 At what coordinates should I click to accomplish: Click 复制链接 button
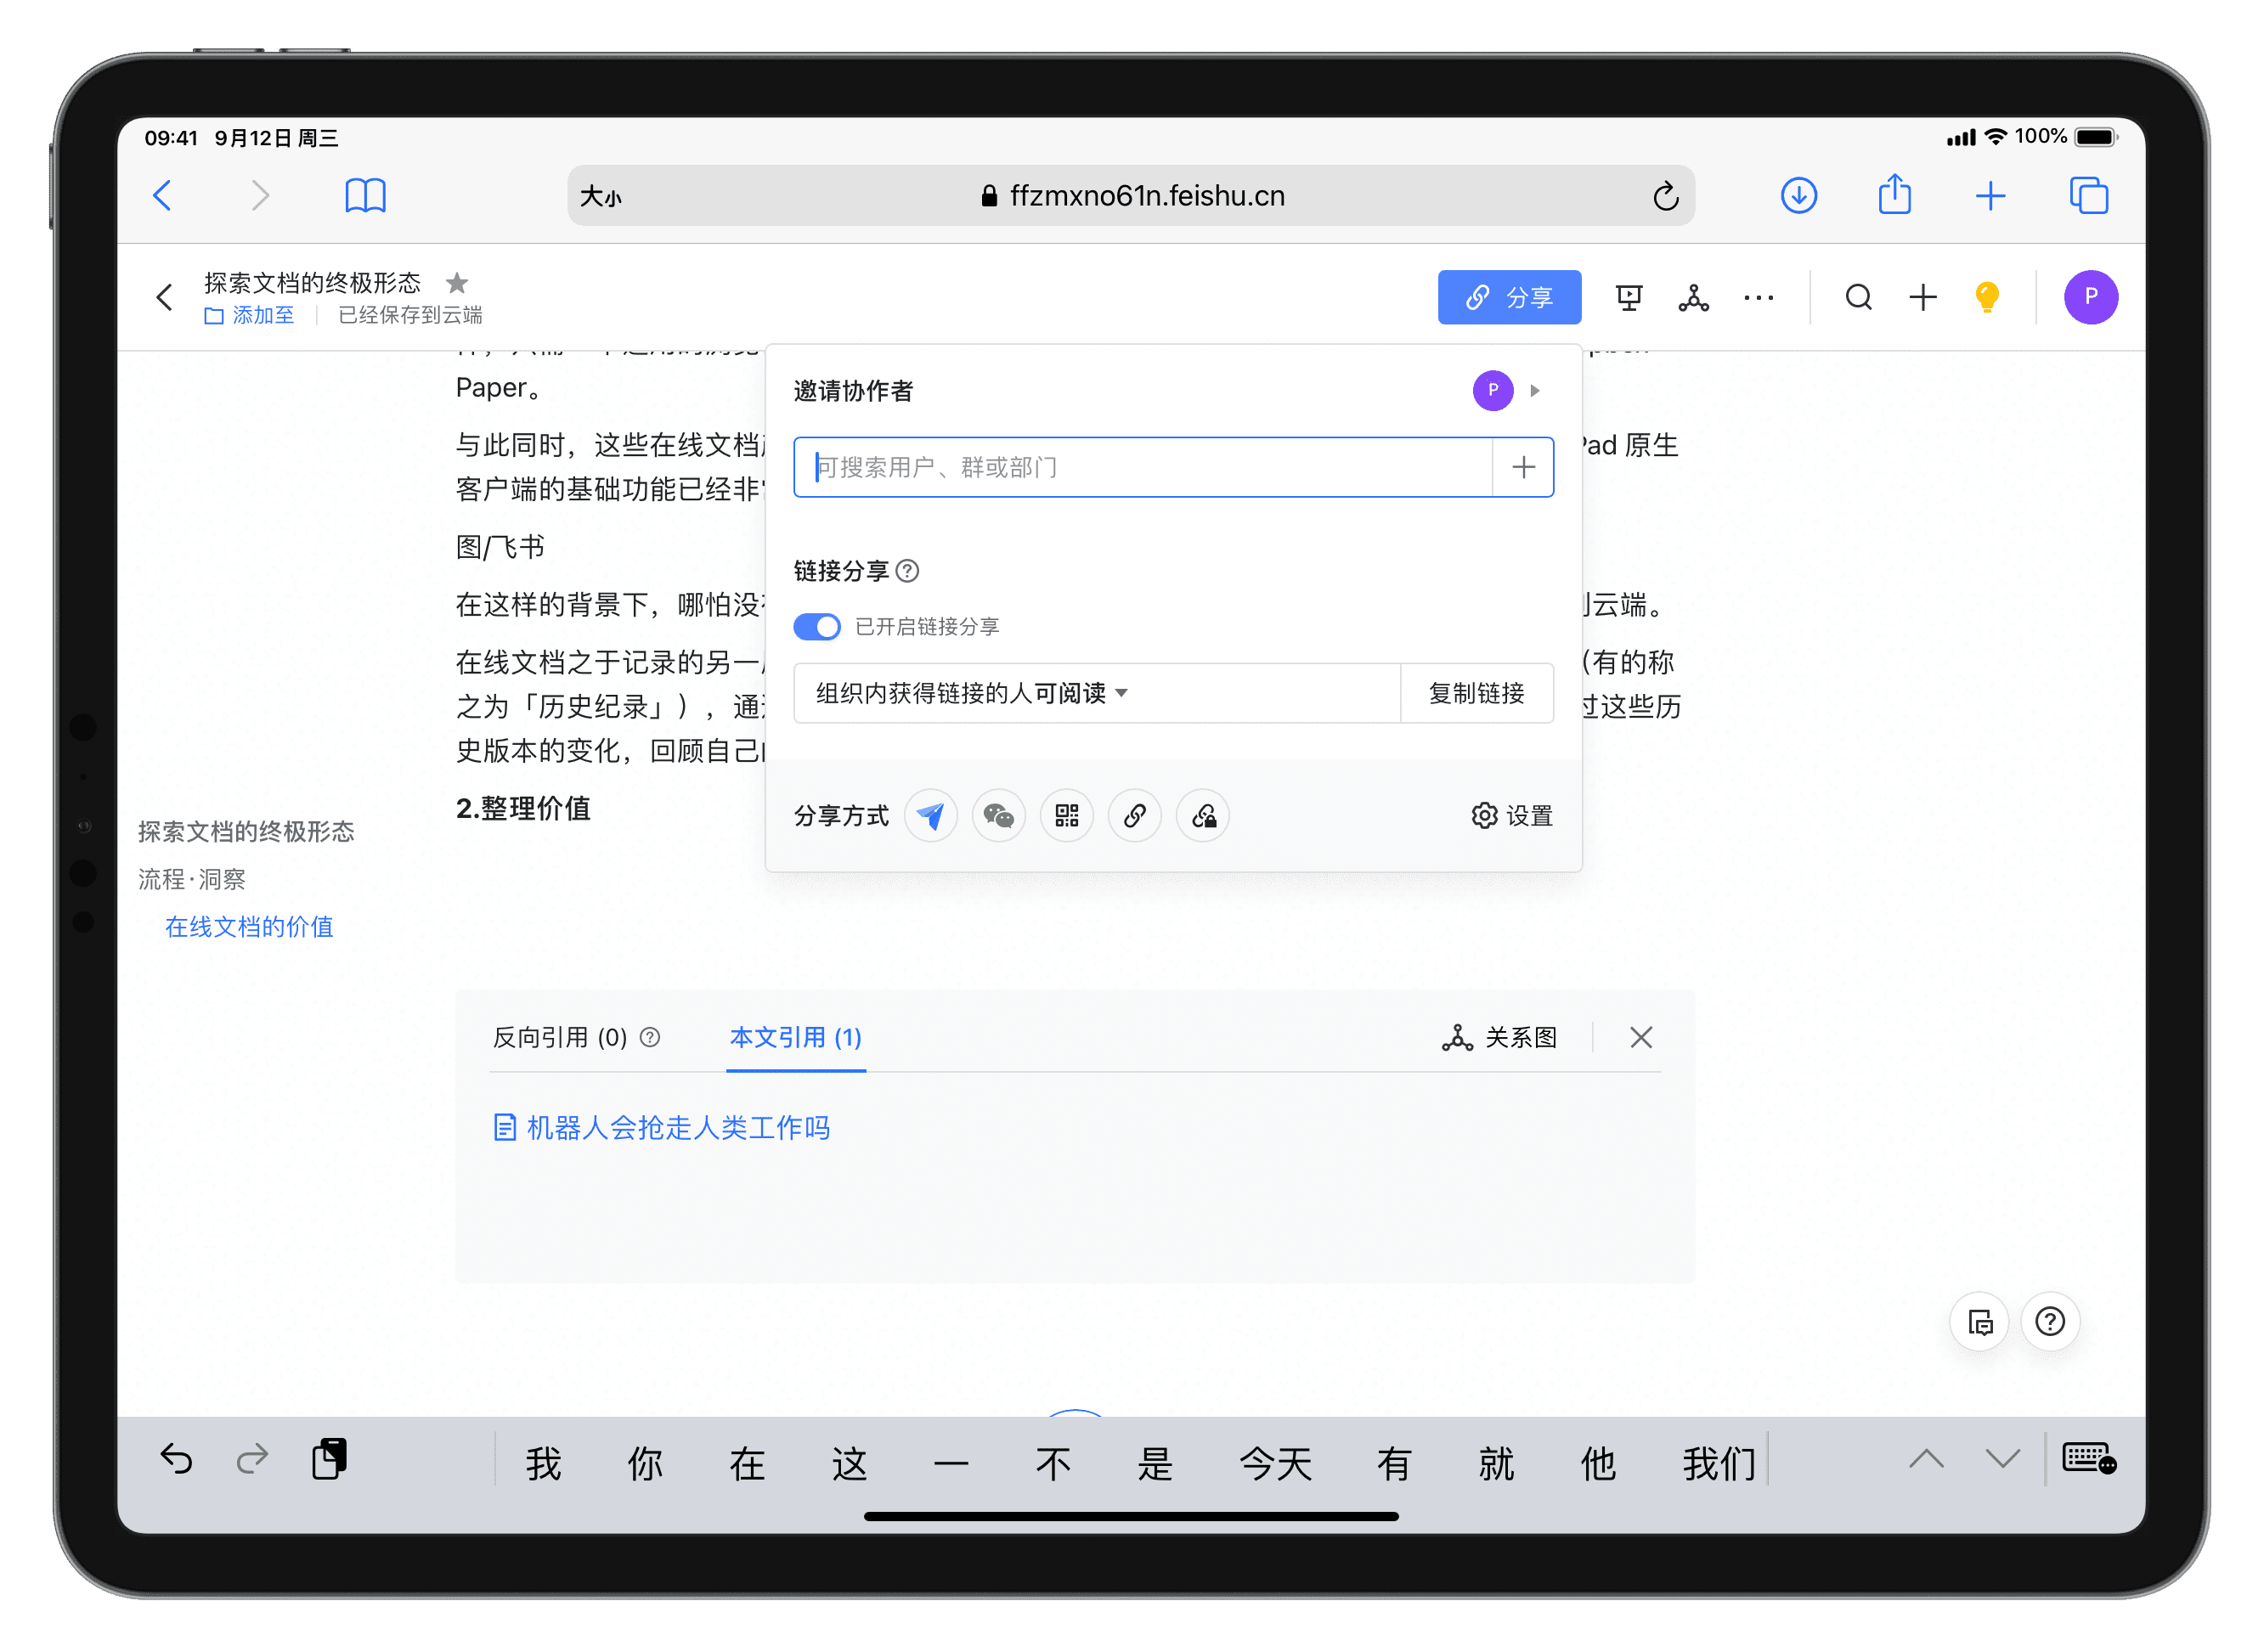click(1476, 693)
